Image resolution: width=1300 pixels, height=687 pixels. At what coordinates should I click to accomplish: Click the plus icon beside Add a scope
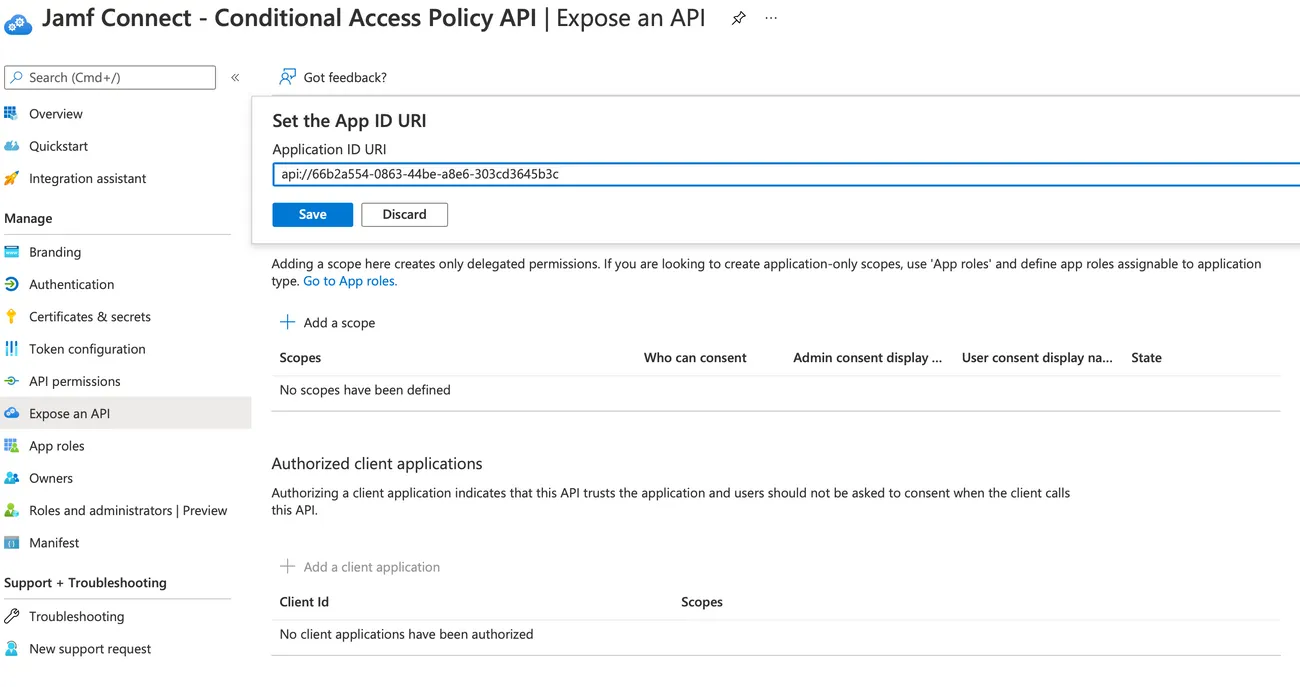(x=287, y=322)
